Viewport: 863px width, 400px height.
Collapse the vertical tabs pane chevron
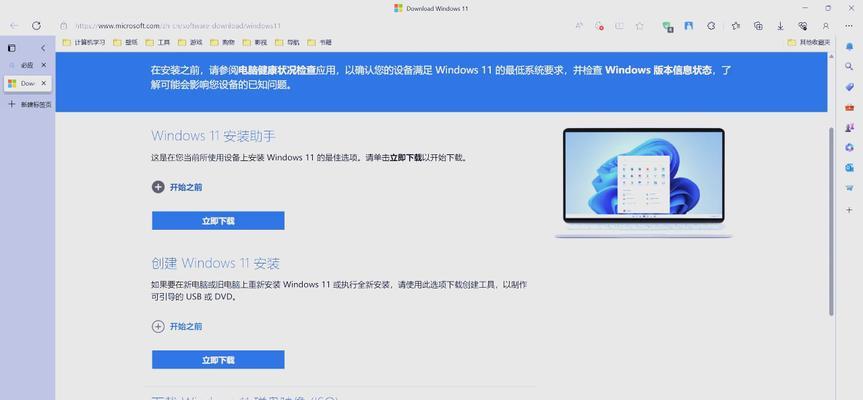coord(43,48)
